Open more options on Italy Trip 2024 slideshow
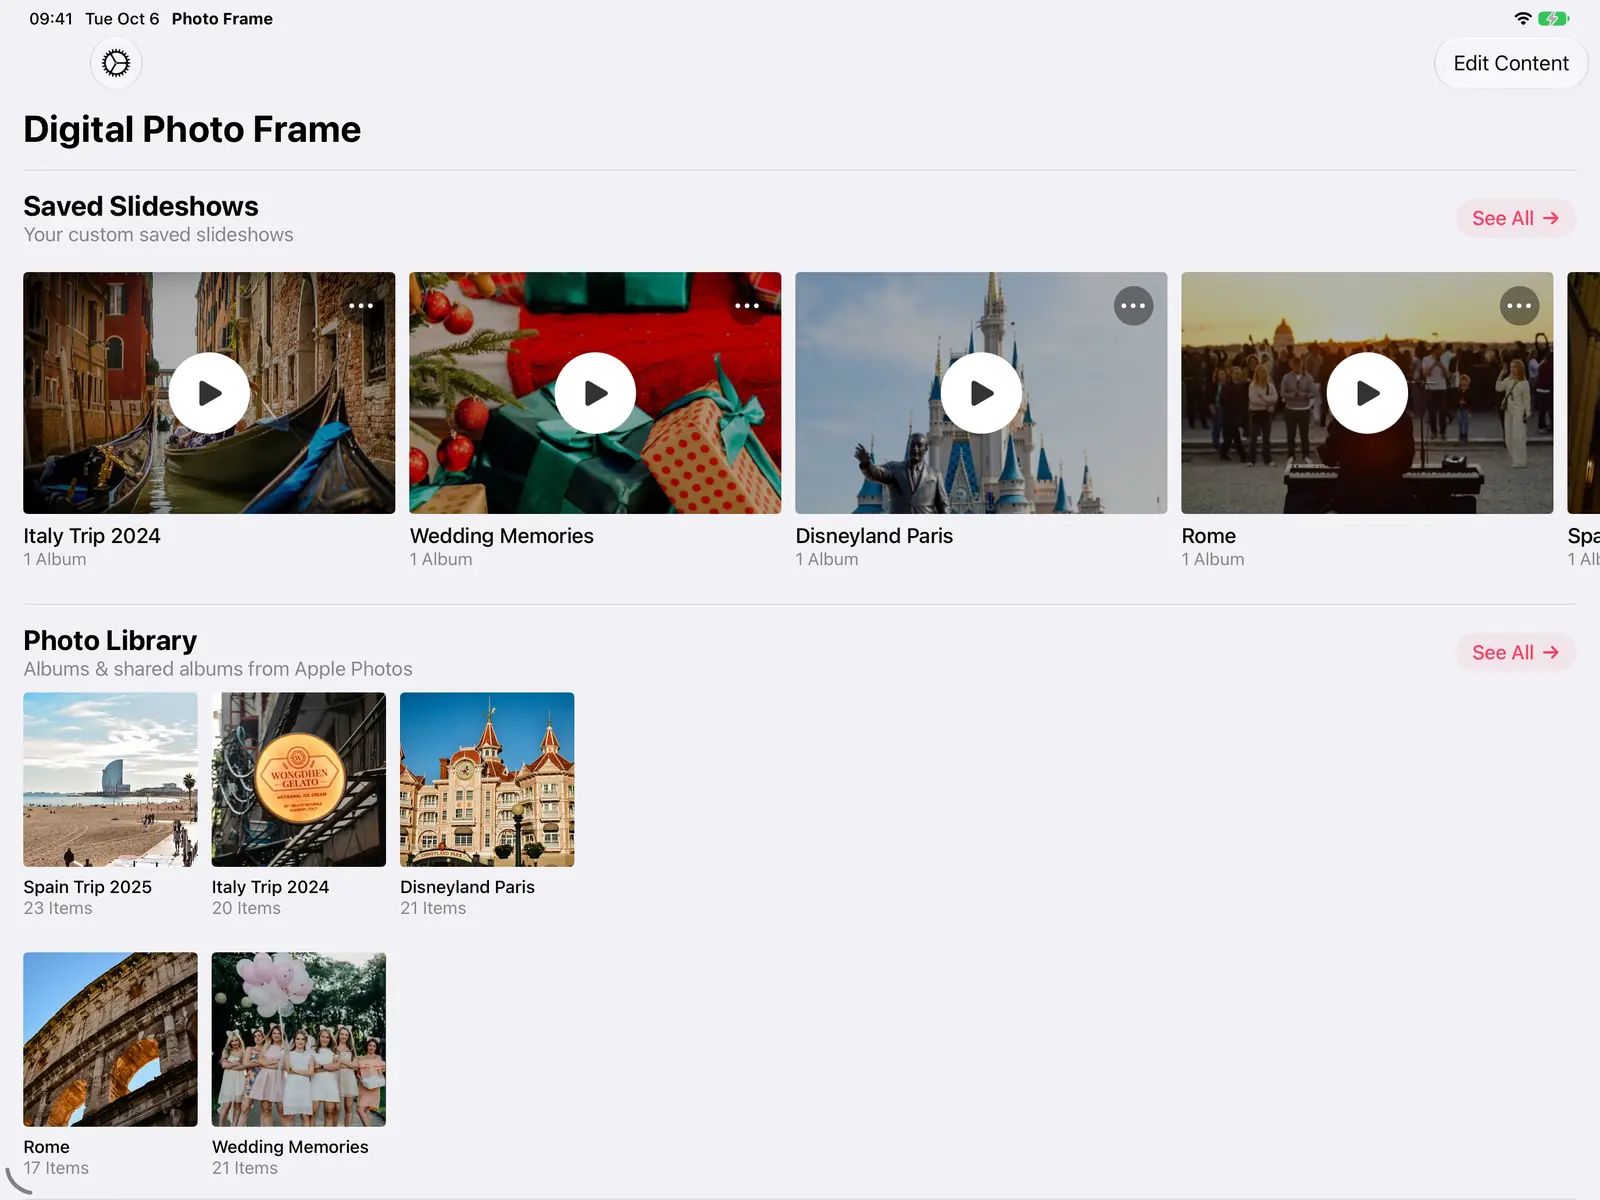1600x1200 pixels. click(x=361, y=306)
